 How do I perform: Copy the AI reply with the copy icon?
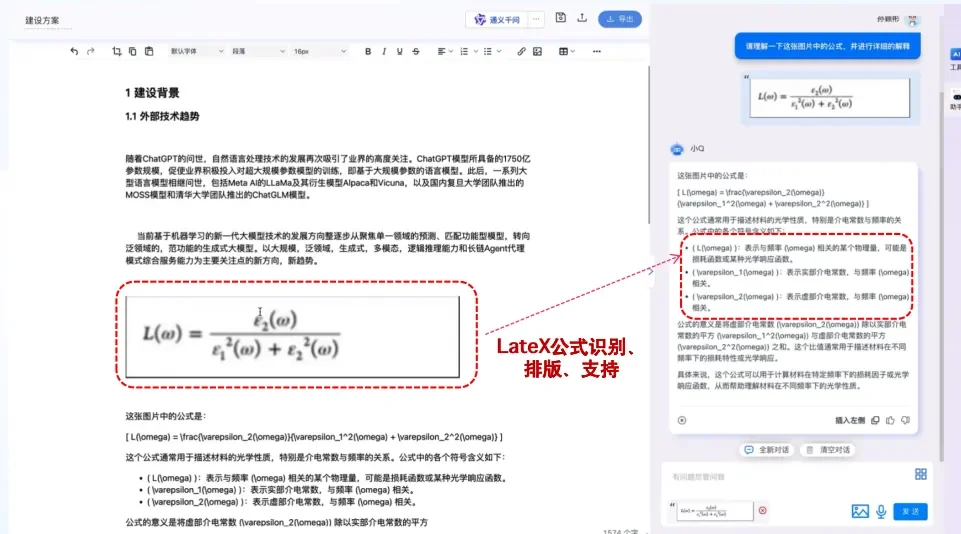pos(876,421)
